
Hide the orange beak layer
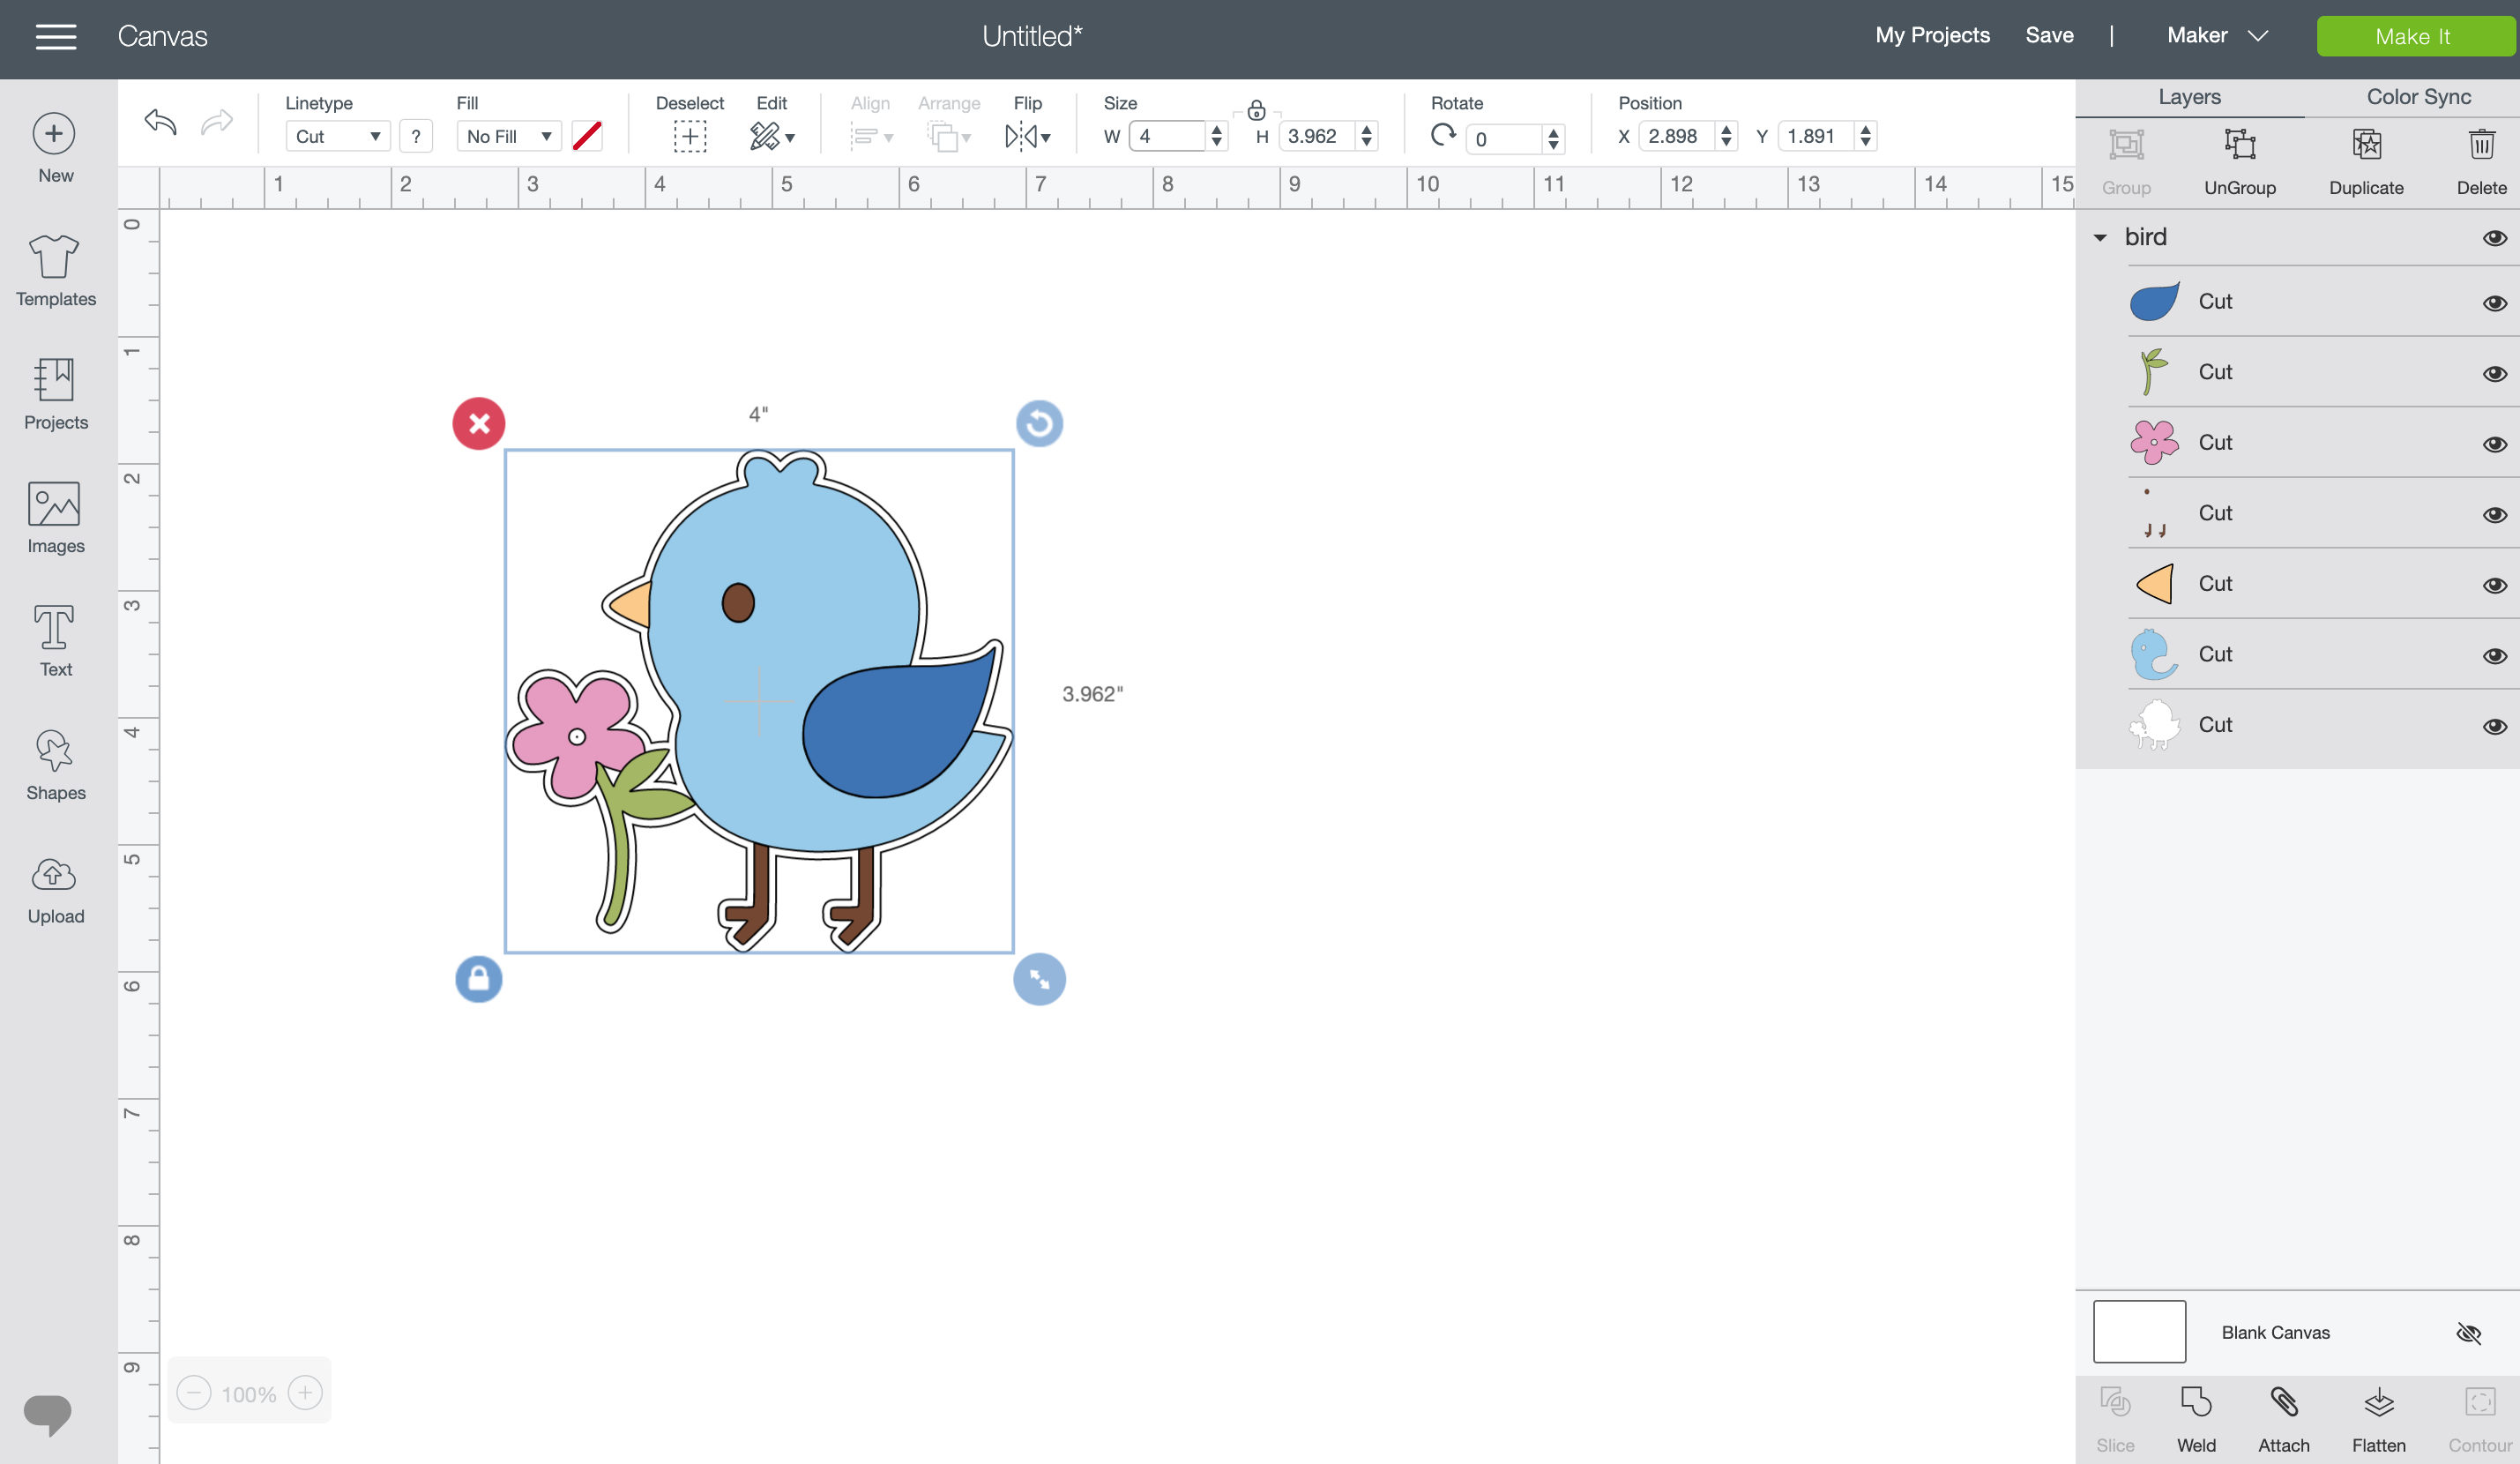pyautogui.click(x=2494, y=585)
